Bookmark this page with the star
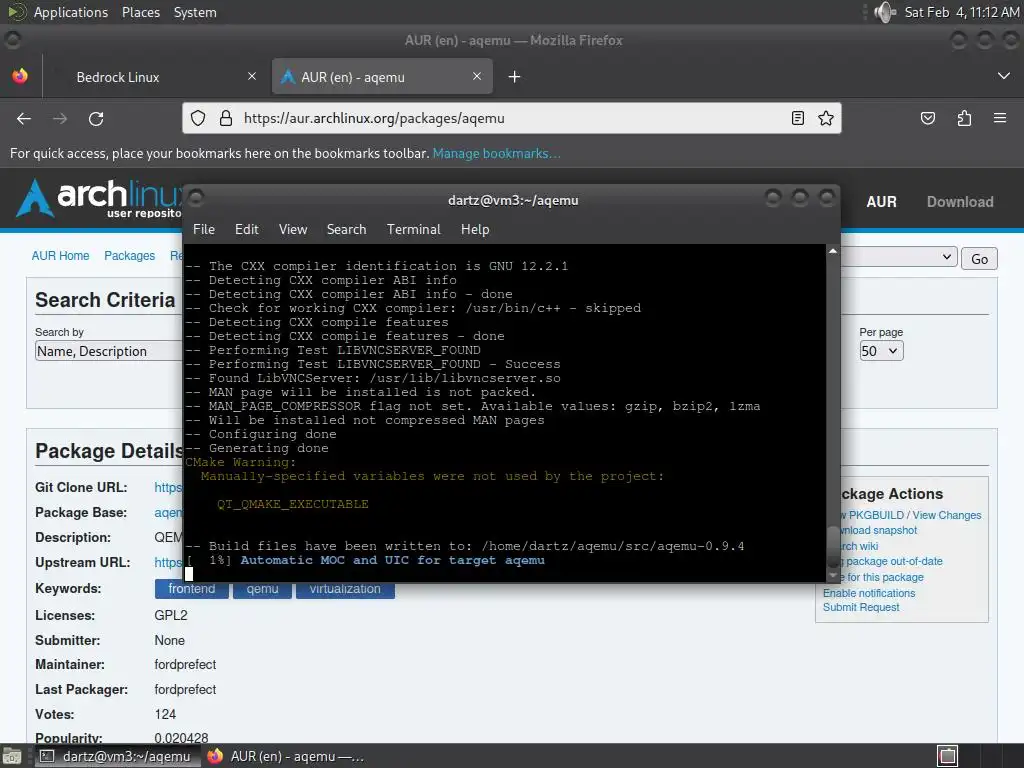 pos(825,118)
